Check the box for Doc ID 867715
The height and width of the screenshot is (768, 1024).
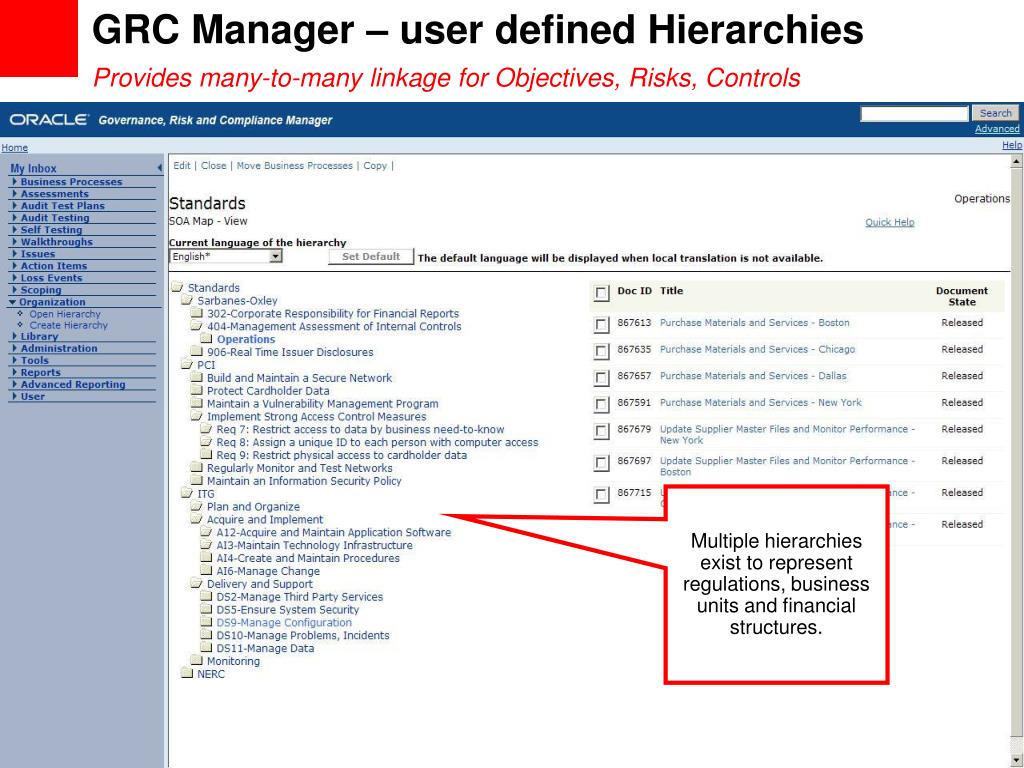601,495
